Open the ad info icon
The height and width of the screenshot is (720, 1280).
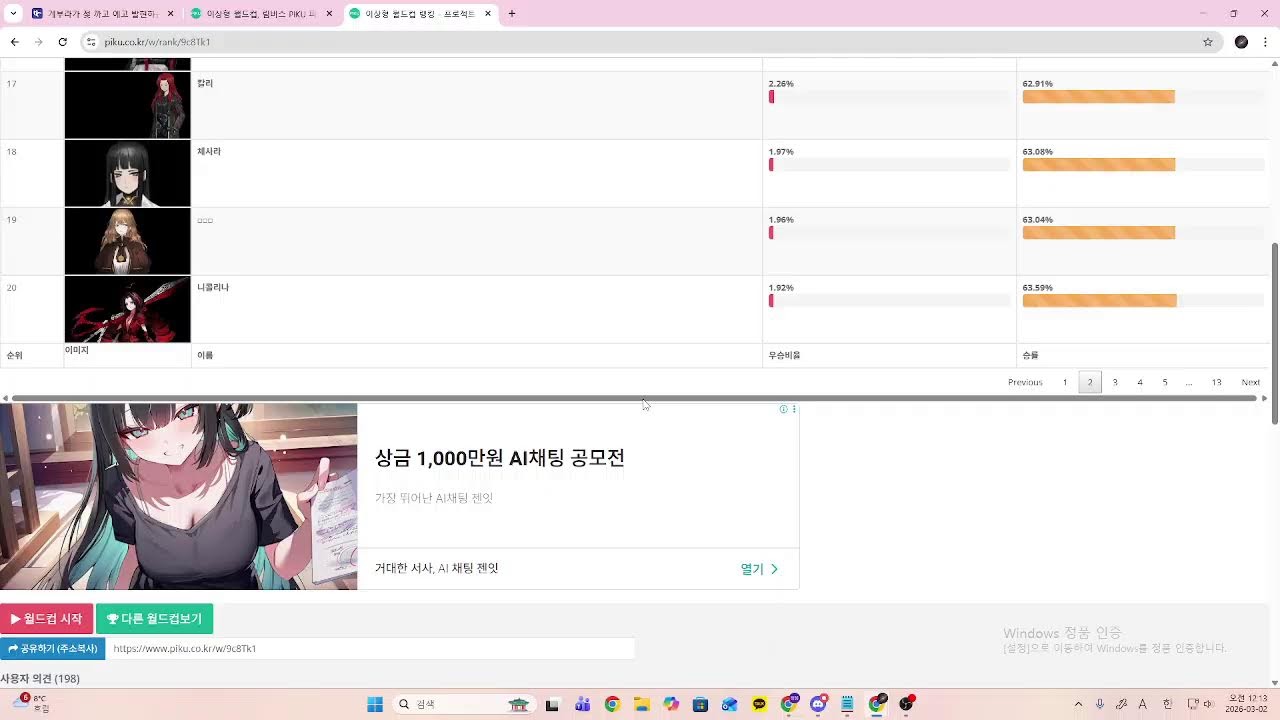784,409
